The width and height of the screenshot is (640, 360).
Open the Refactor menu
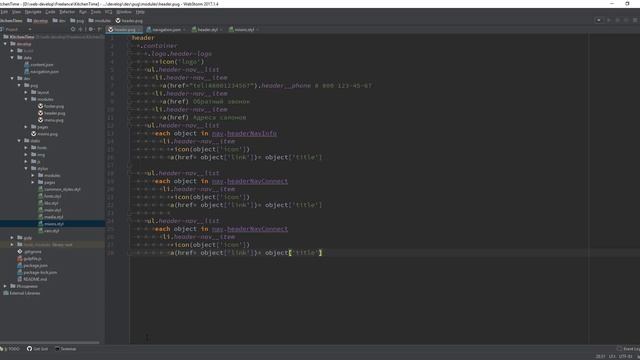click(x=67, y=12)
